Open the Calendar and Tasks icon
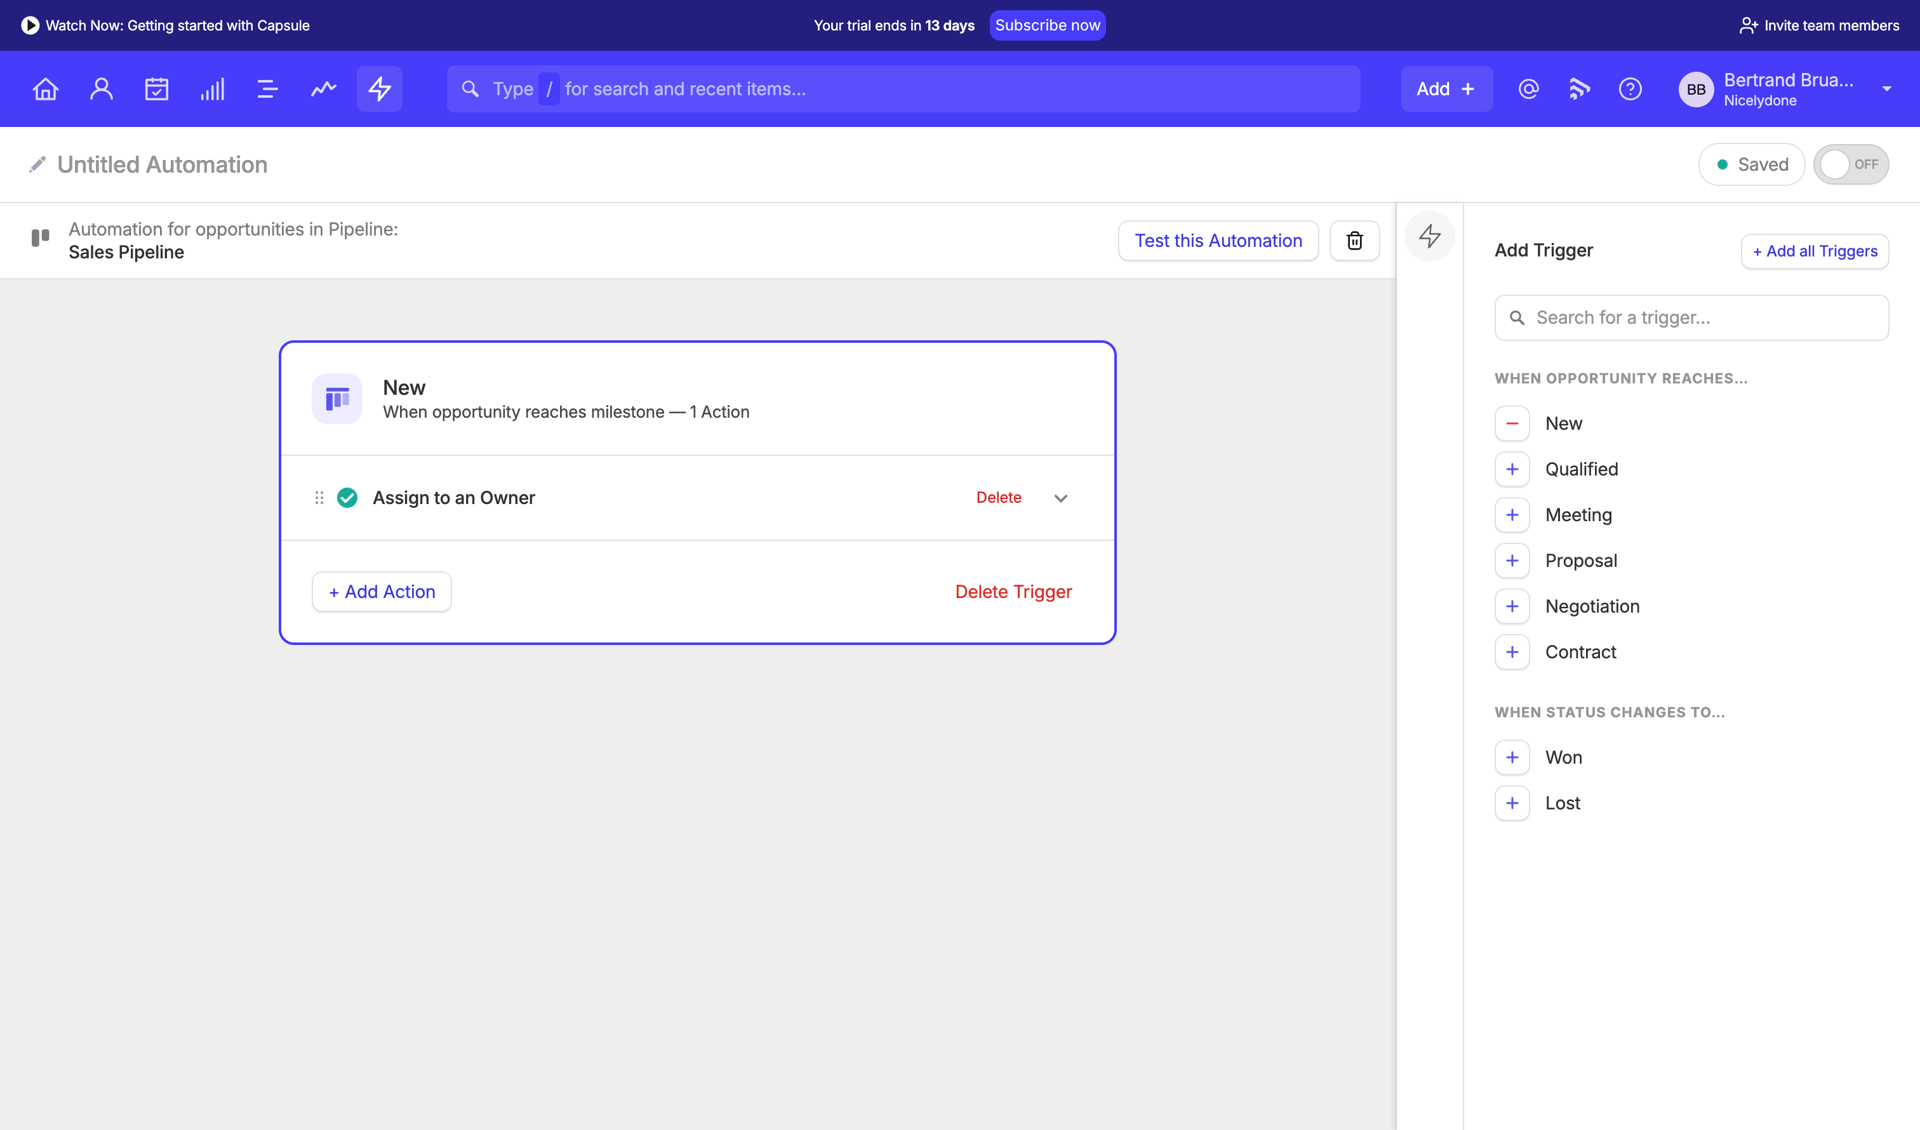Screen dimensions: 1920x1130 click(x=157, y=89)
